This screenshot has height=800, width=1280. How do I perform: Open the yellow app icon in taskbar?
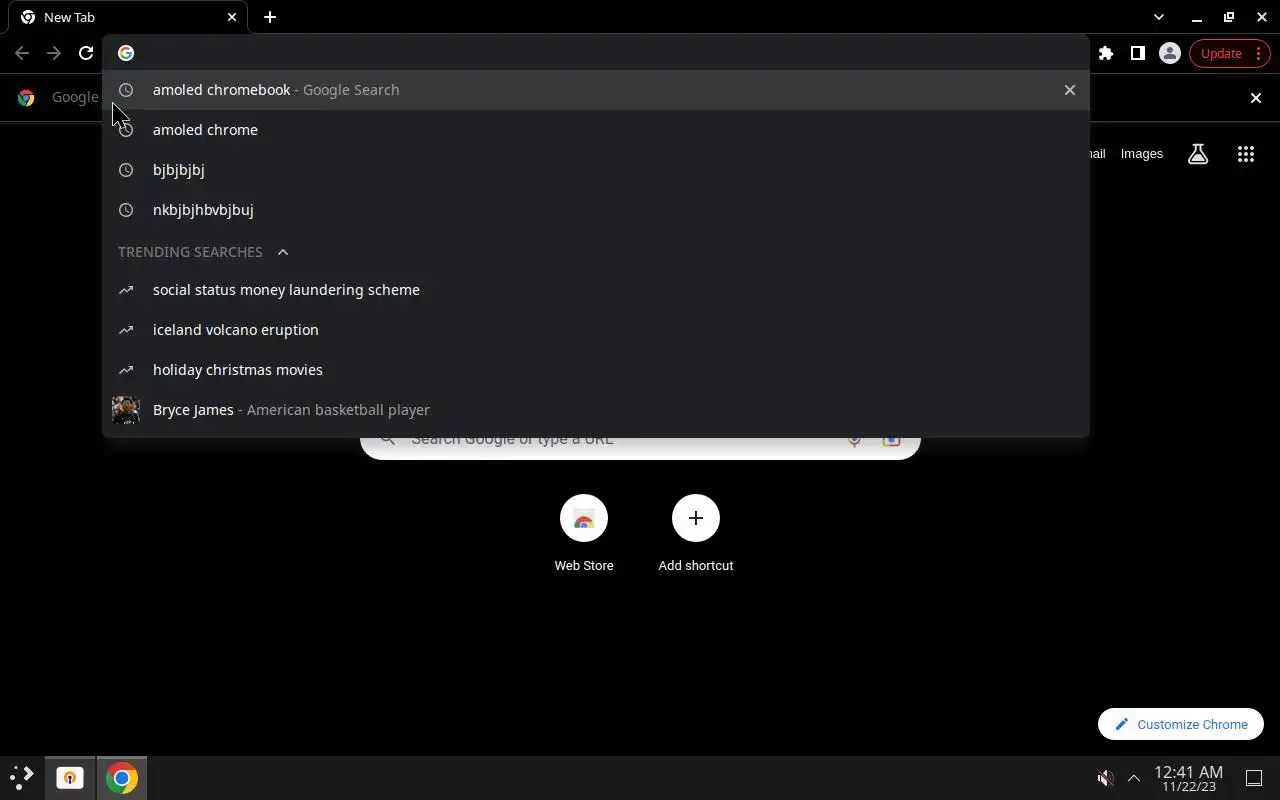[x=70, y=777]
